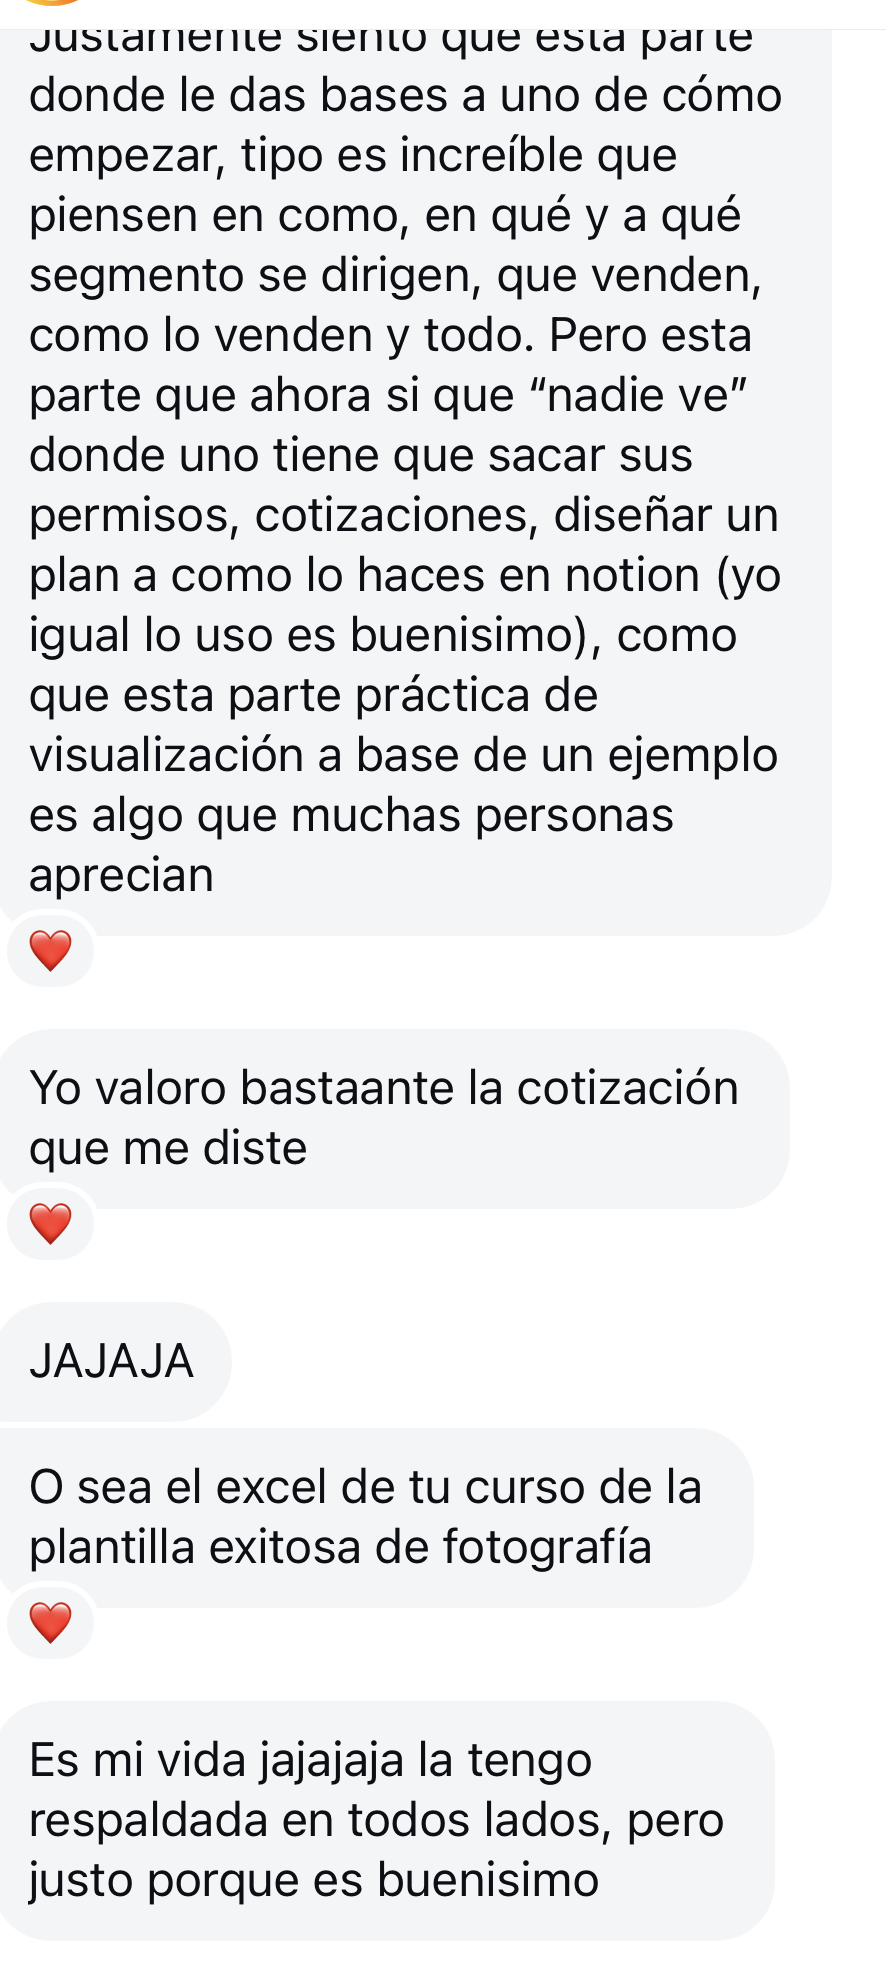Click the text 'plantilla exitosa de fotografía'

coord(341,1547)
